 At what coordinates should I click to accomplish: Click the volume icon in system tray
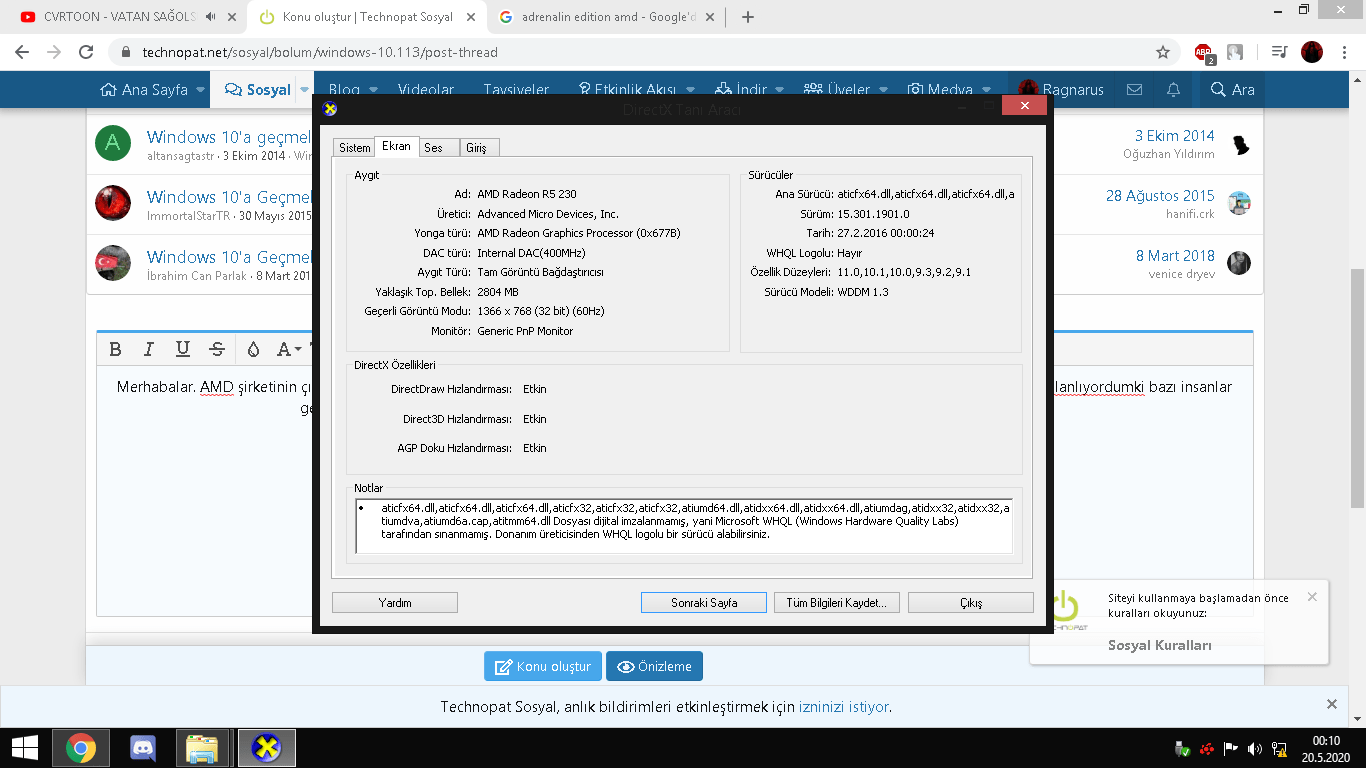coord(1255,748)
